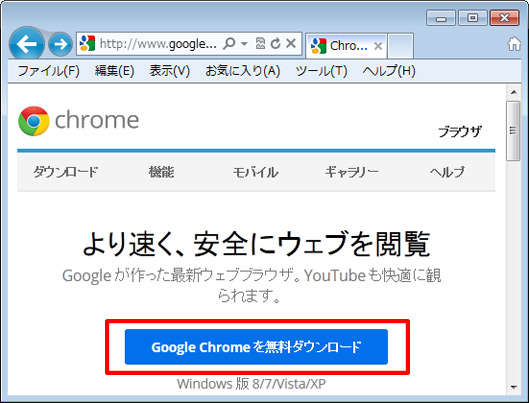Go forward with the forward arrow button

tap(60, 44)
